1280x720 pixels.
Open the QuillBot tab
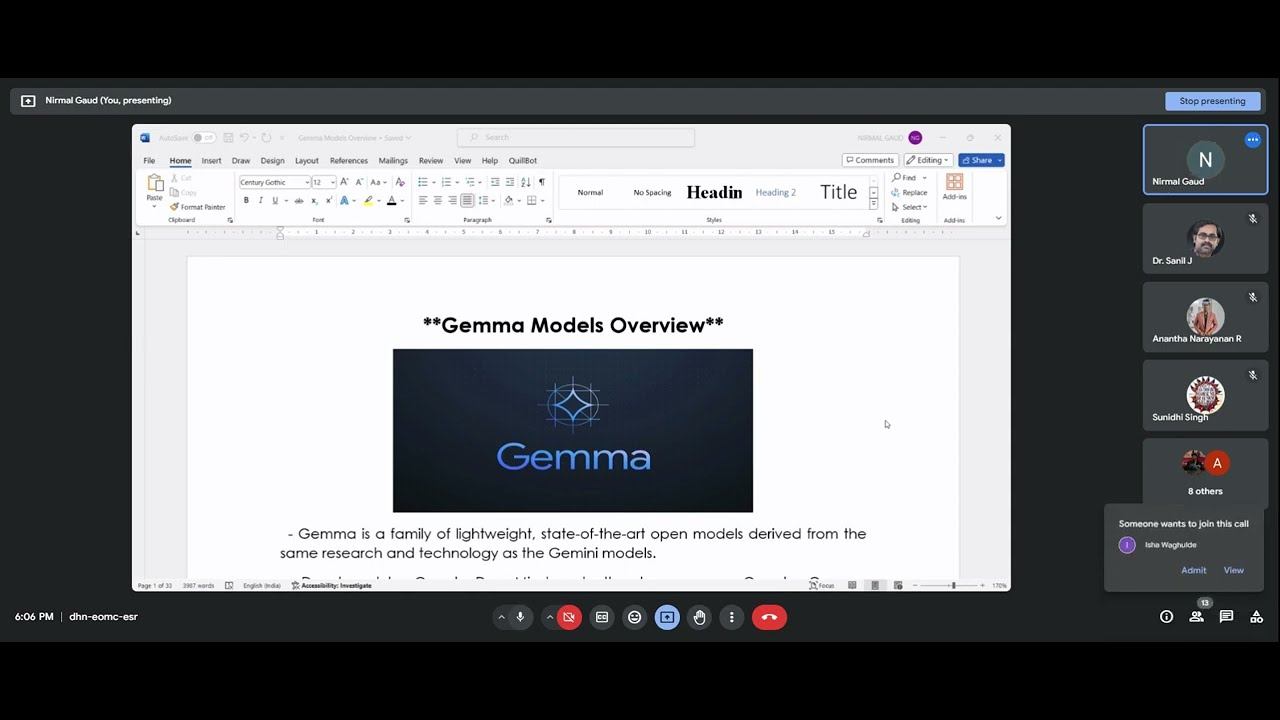pyautogui.click(x=523, y=160)
